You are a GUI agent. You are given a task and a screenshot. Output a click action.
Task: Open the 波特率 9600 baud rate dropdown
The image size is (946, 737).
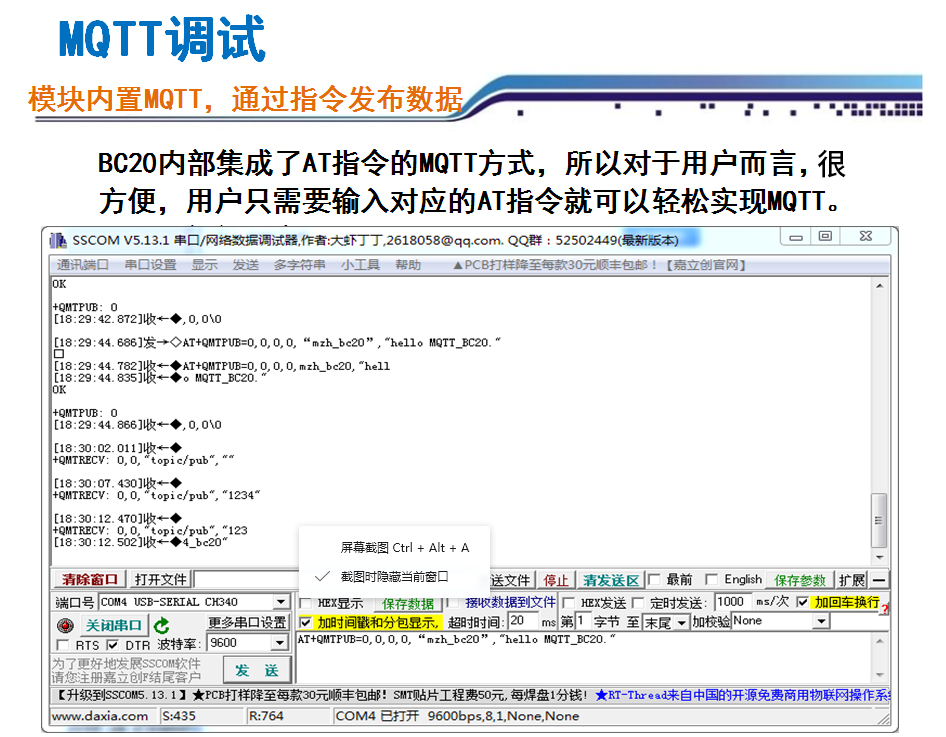click(279, 642)
